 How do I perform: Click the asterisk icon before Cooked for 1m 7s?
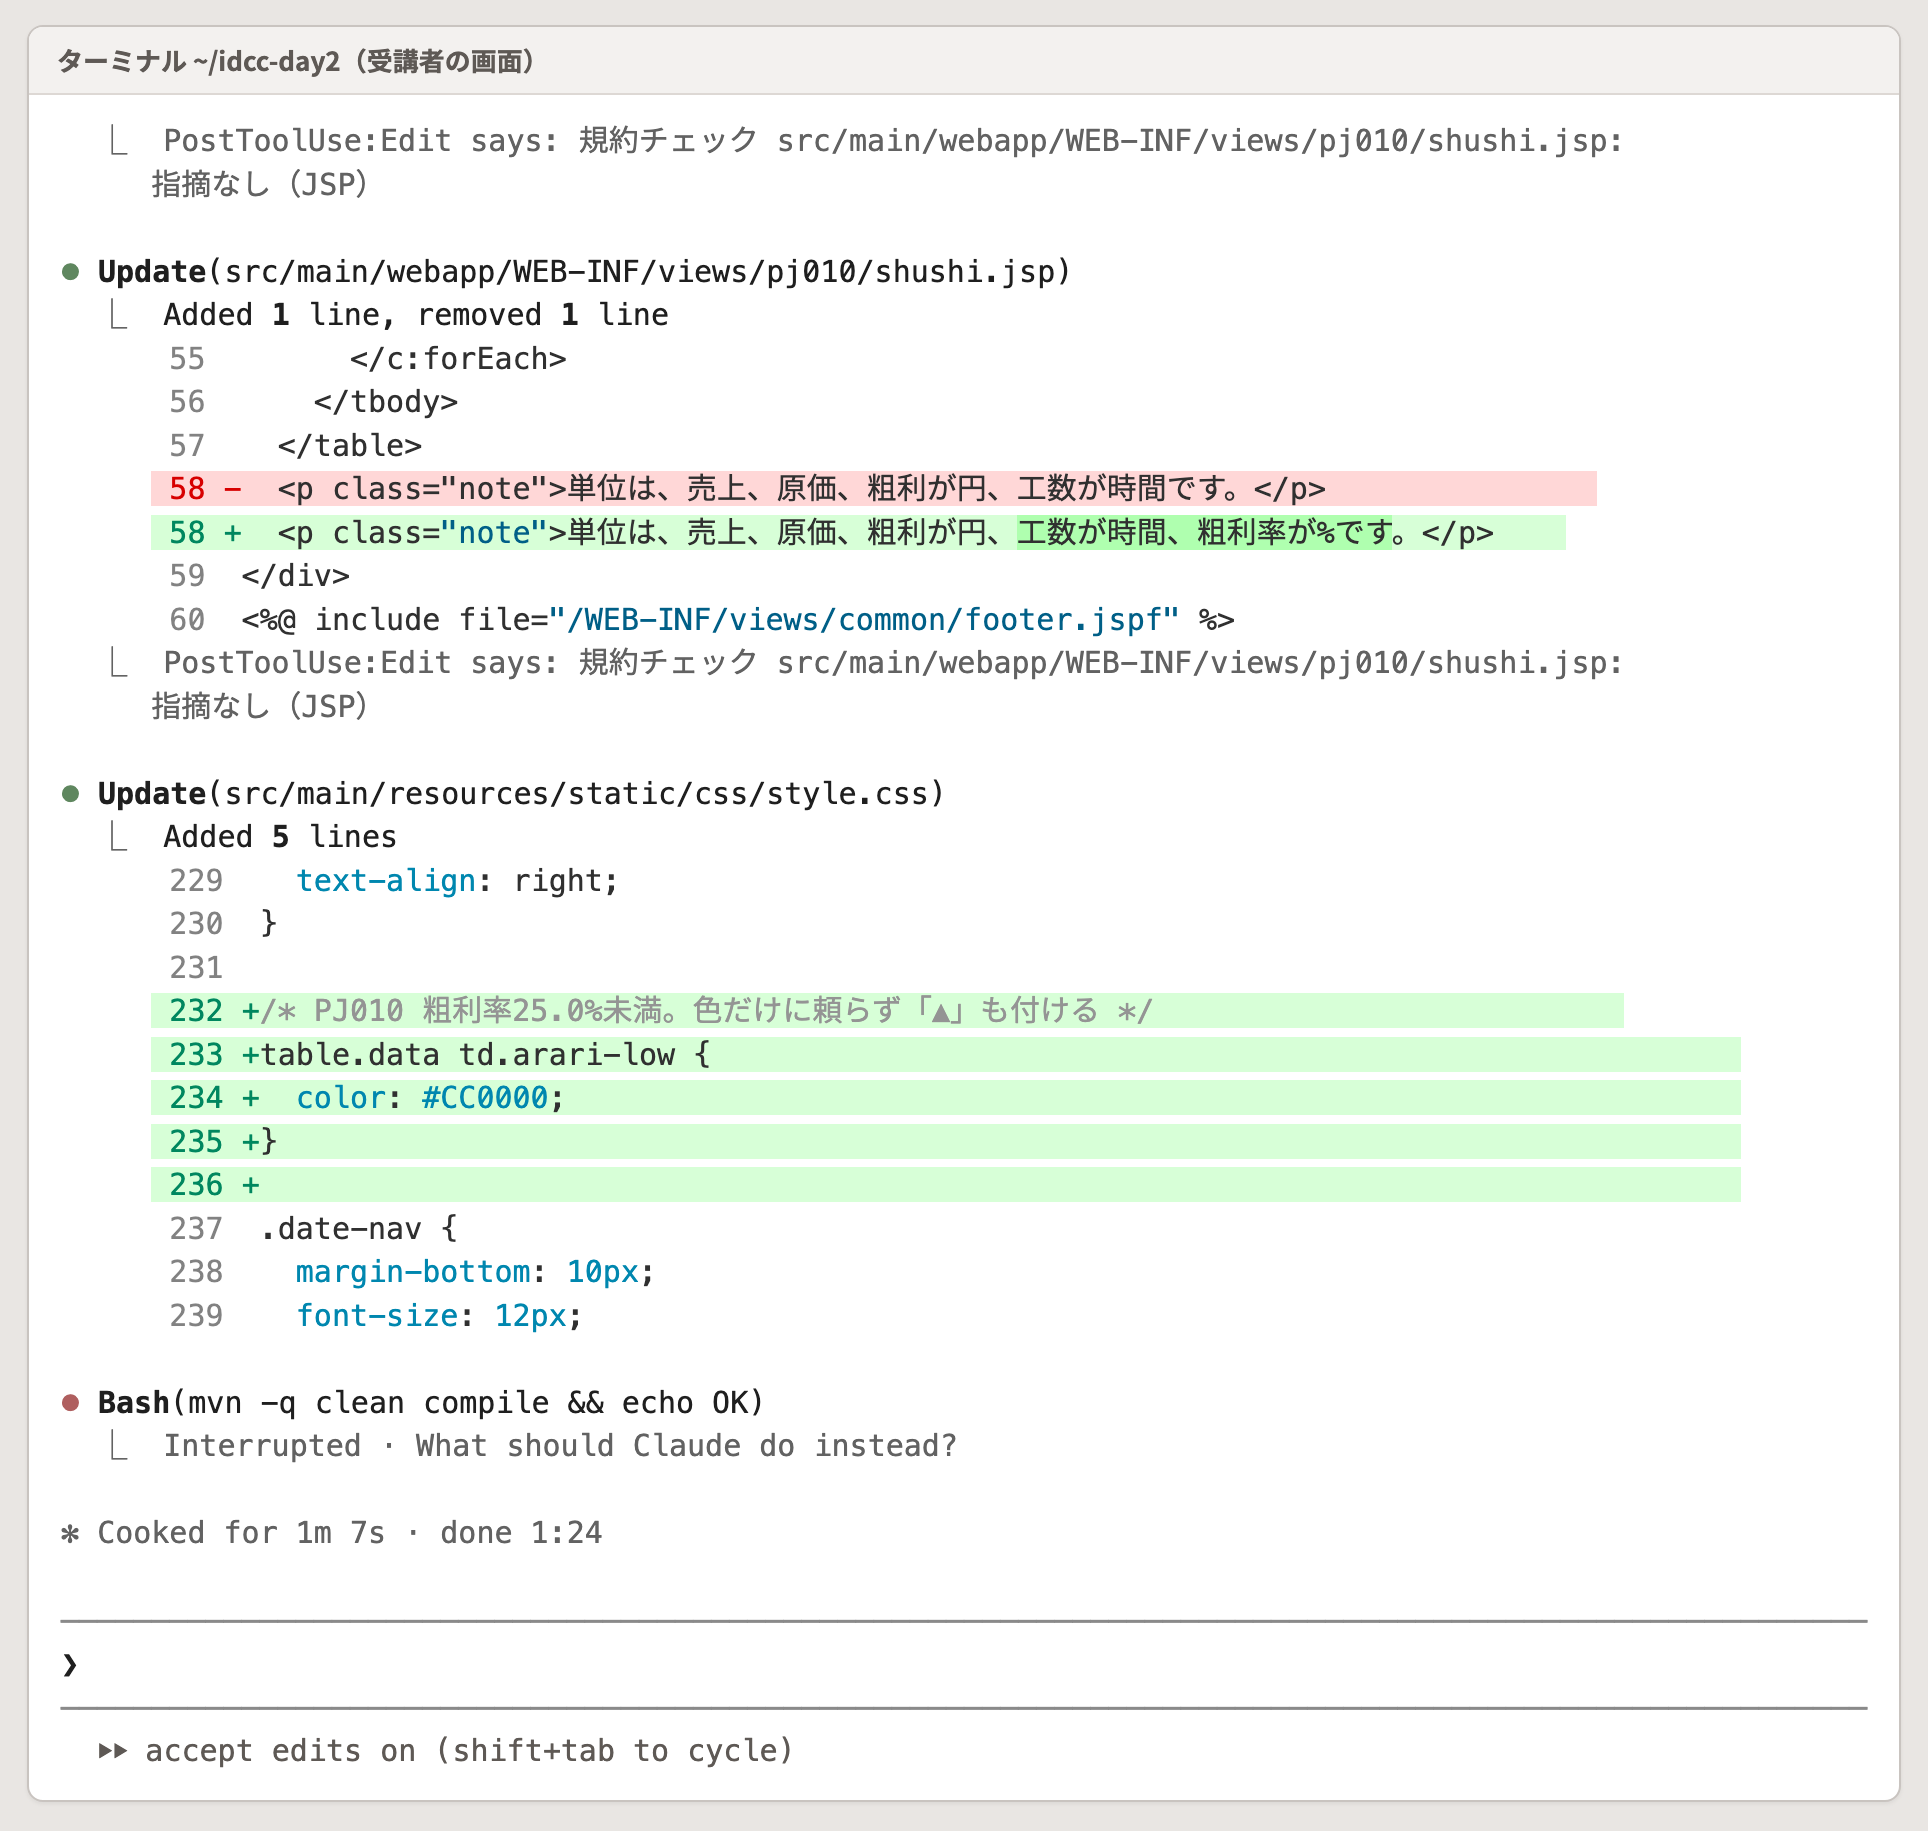(x=70, y=1533)
